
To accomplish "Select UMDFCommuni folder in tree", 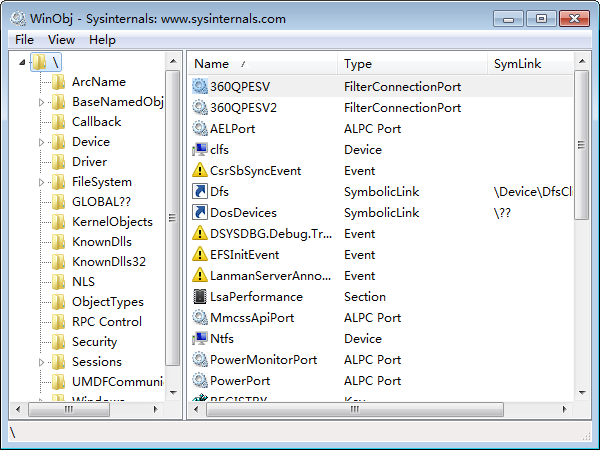I will click(x=117, y=382).
